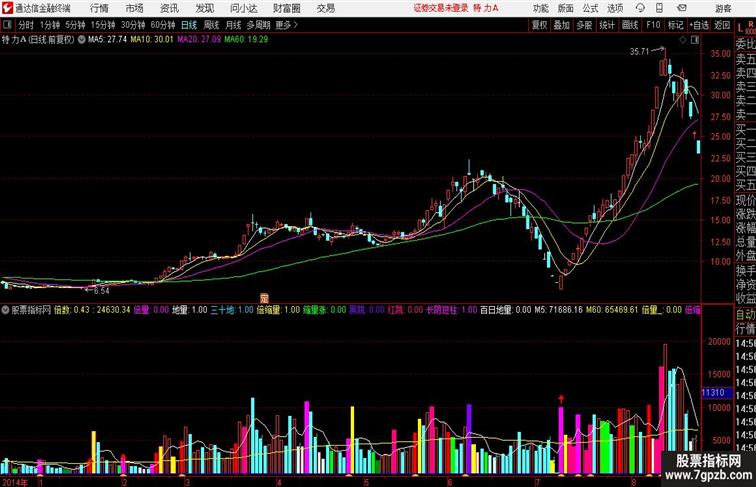Open the 资讯 menu
The height and width of the screenshot is (487, 756).
pos(169,8)
